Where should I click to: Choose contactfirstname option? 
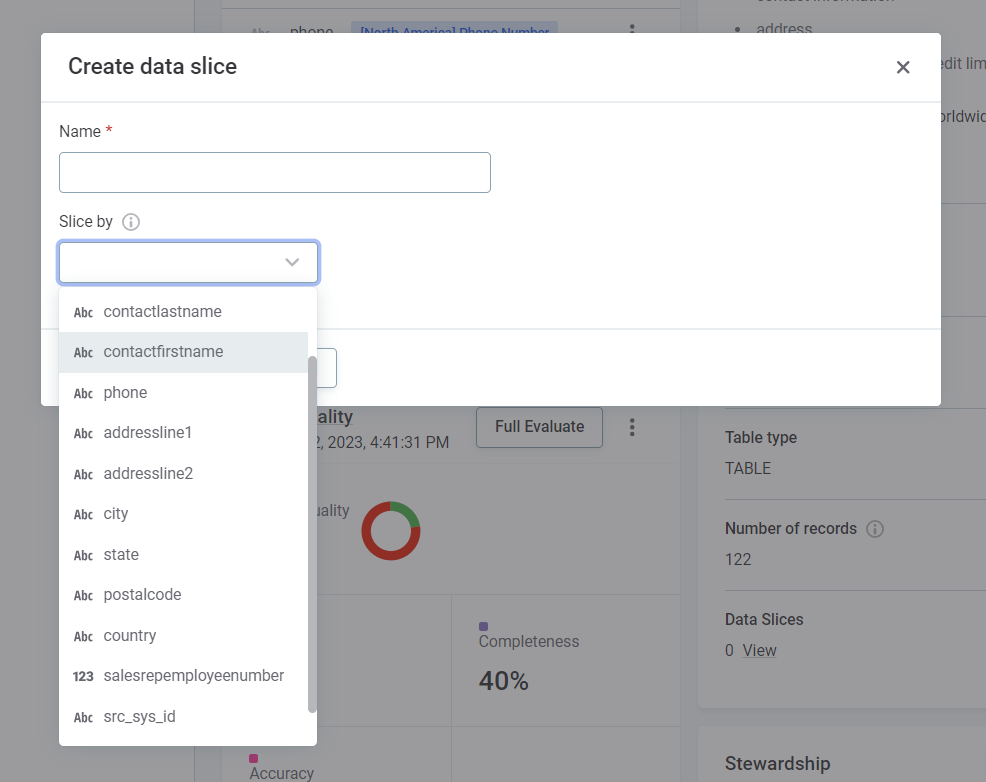click(163, 352)
